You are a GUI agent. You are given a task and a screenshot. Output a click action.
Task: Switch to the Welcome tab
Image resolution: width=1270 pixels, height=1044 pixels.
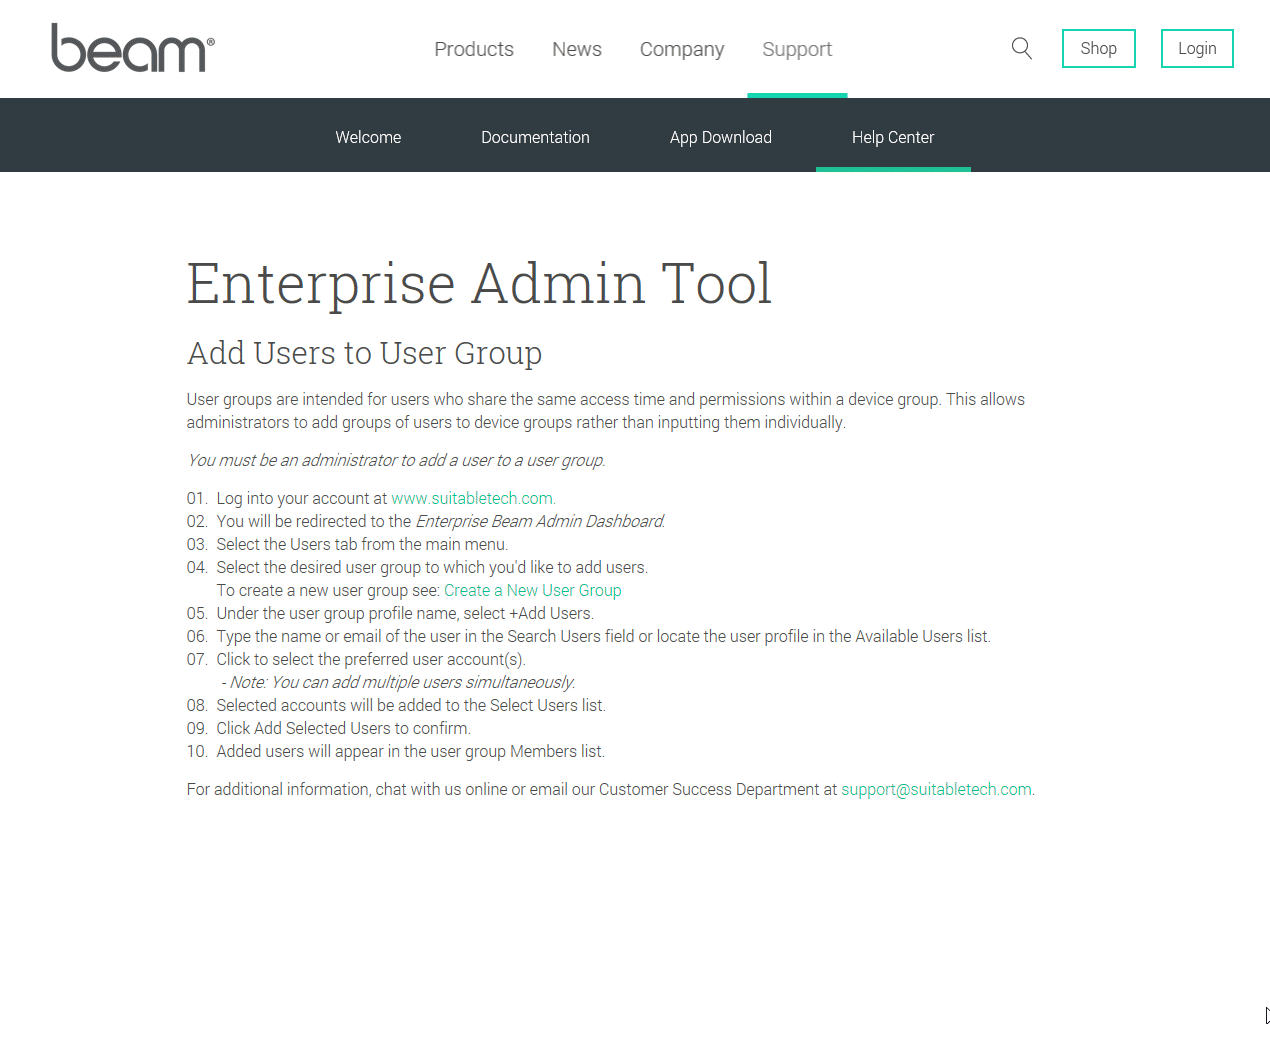(x=368, y=137)
